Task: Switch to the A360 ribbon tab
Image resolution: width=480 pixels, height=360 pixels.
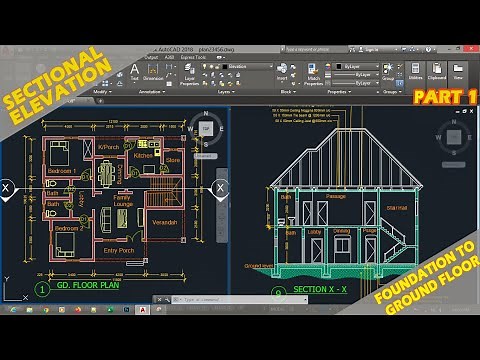Action: (169, 57)
